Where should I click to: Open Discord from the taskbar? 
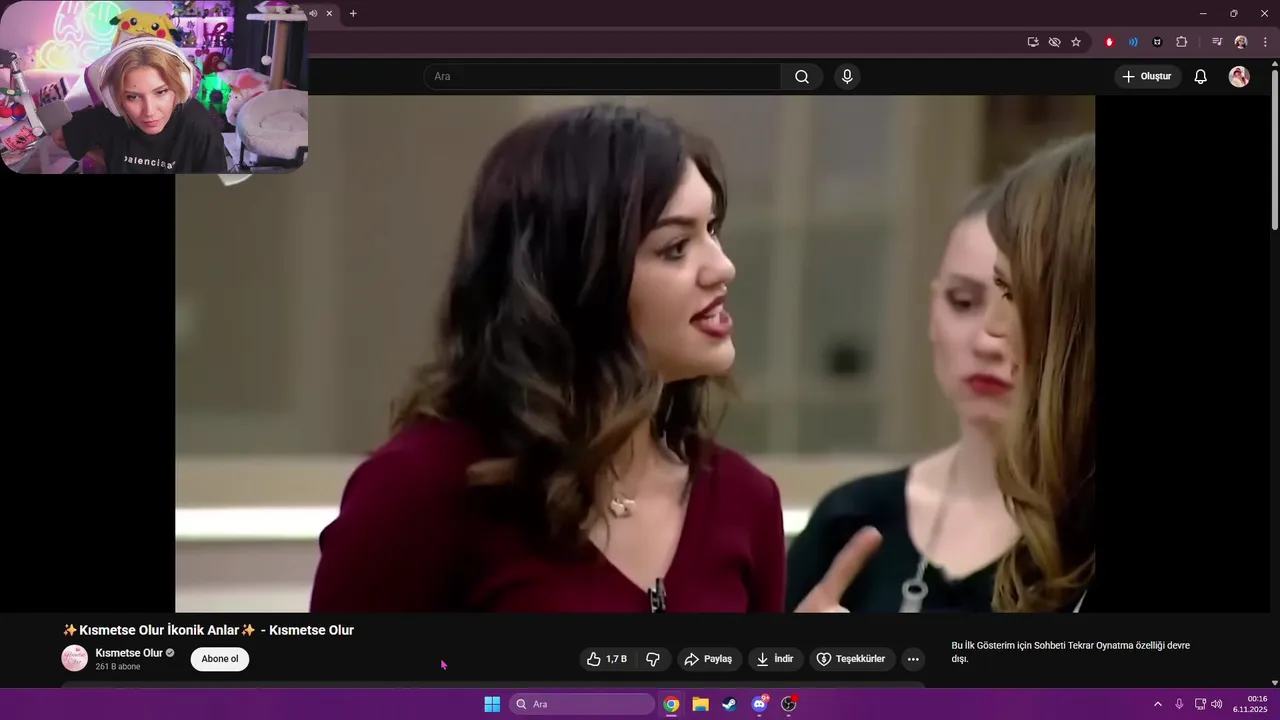tap(759, 704)
